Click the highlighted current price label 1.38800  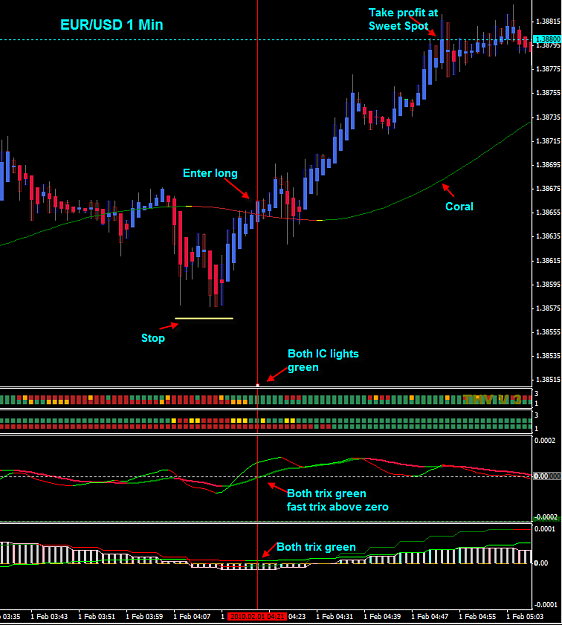[547, 39]
